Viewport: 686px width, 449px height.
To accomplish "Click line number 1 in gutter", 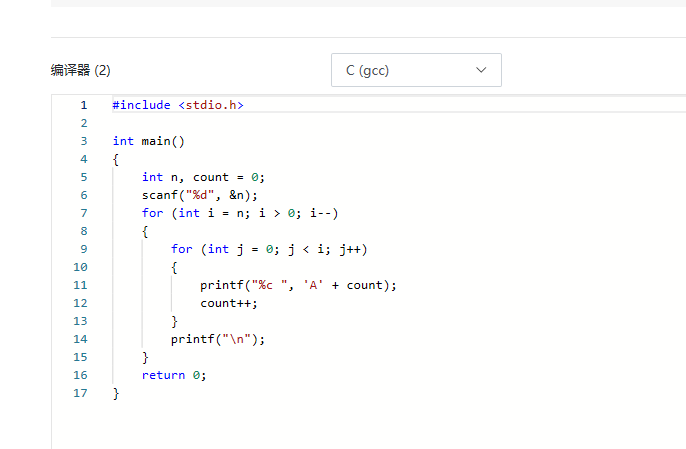I will click(84, 105).
